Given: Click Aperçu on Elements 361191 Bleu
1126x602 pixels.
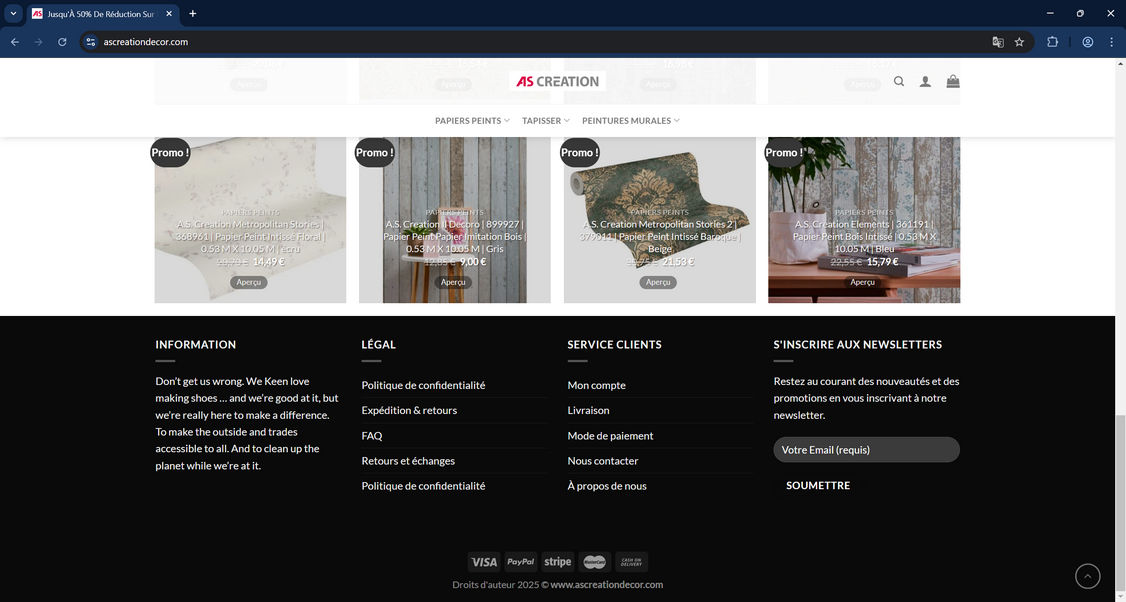Looking at the screenshot, I should (862, 282).
